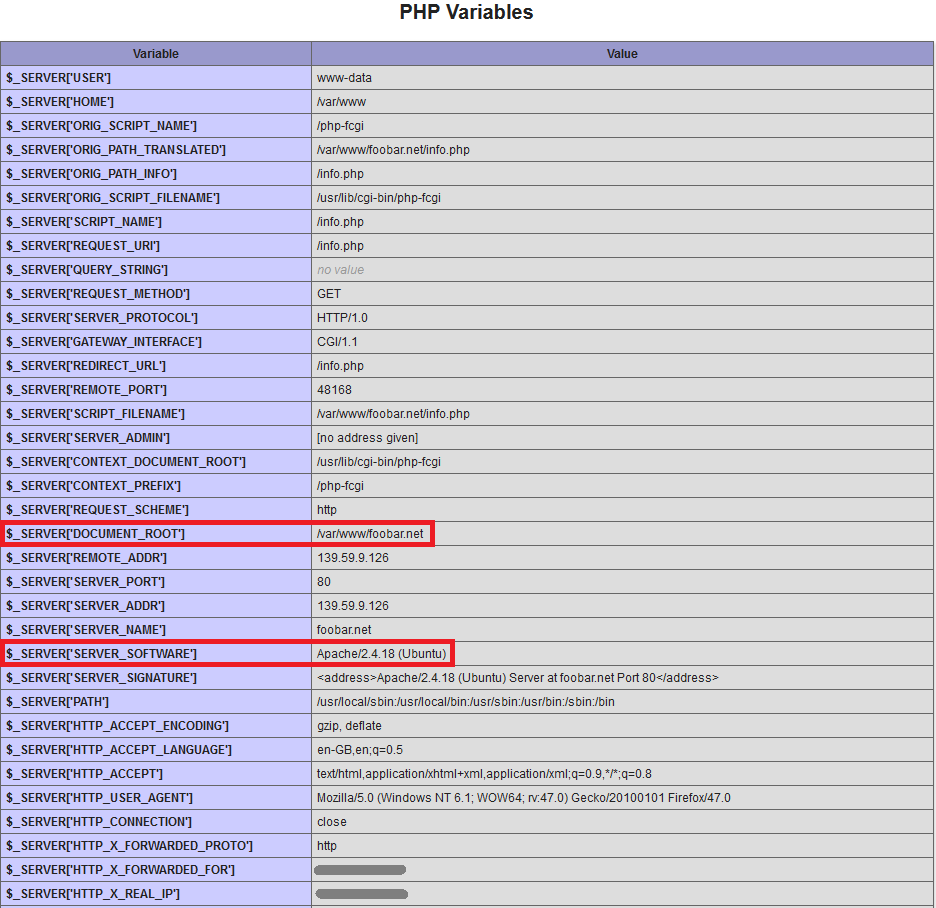Select the text/html accept header value

pos(484,774)
